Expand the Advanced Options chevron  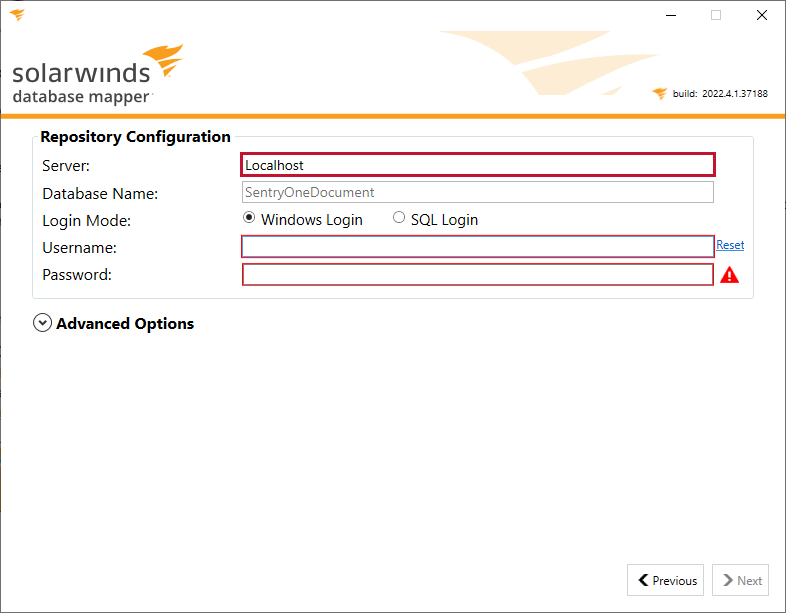point(43,323)
